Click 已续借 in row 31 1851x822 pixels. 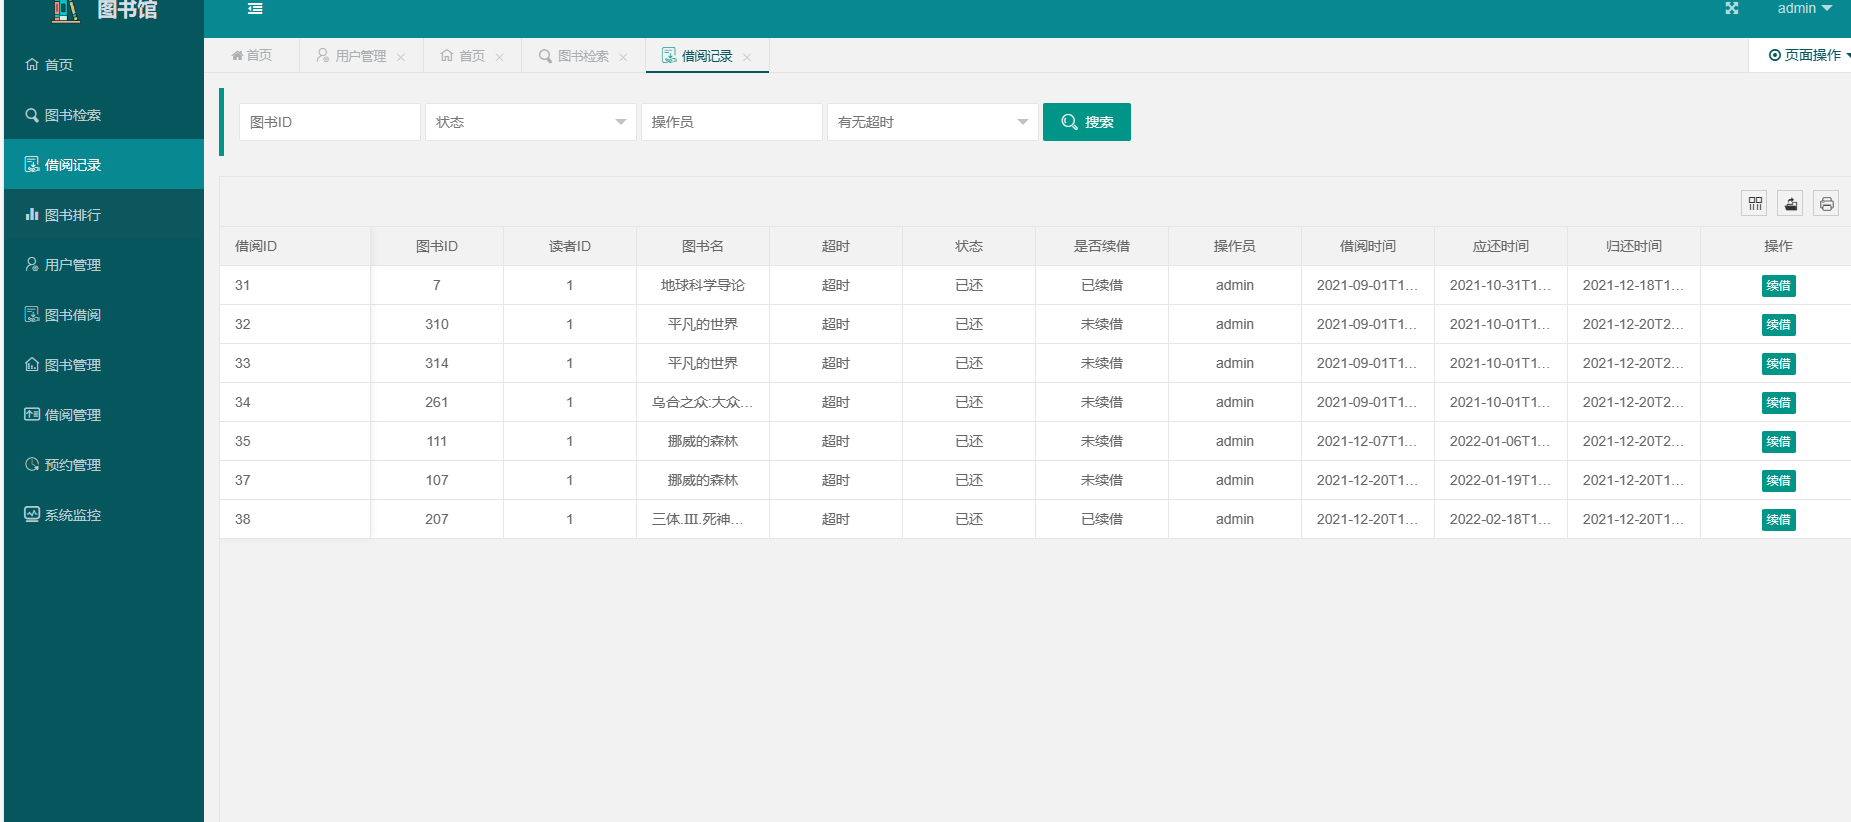(x=1102, y=285)
